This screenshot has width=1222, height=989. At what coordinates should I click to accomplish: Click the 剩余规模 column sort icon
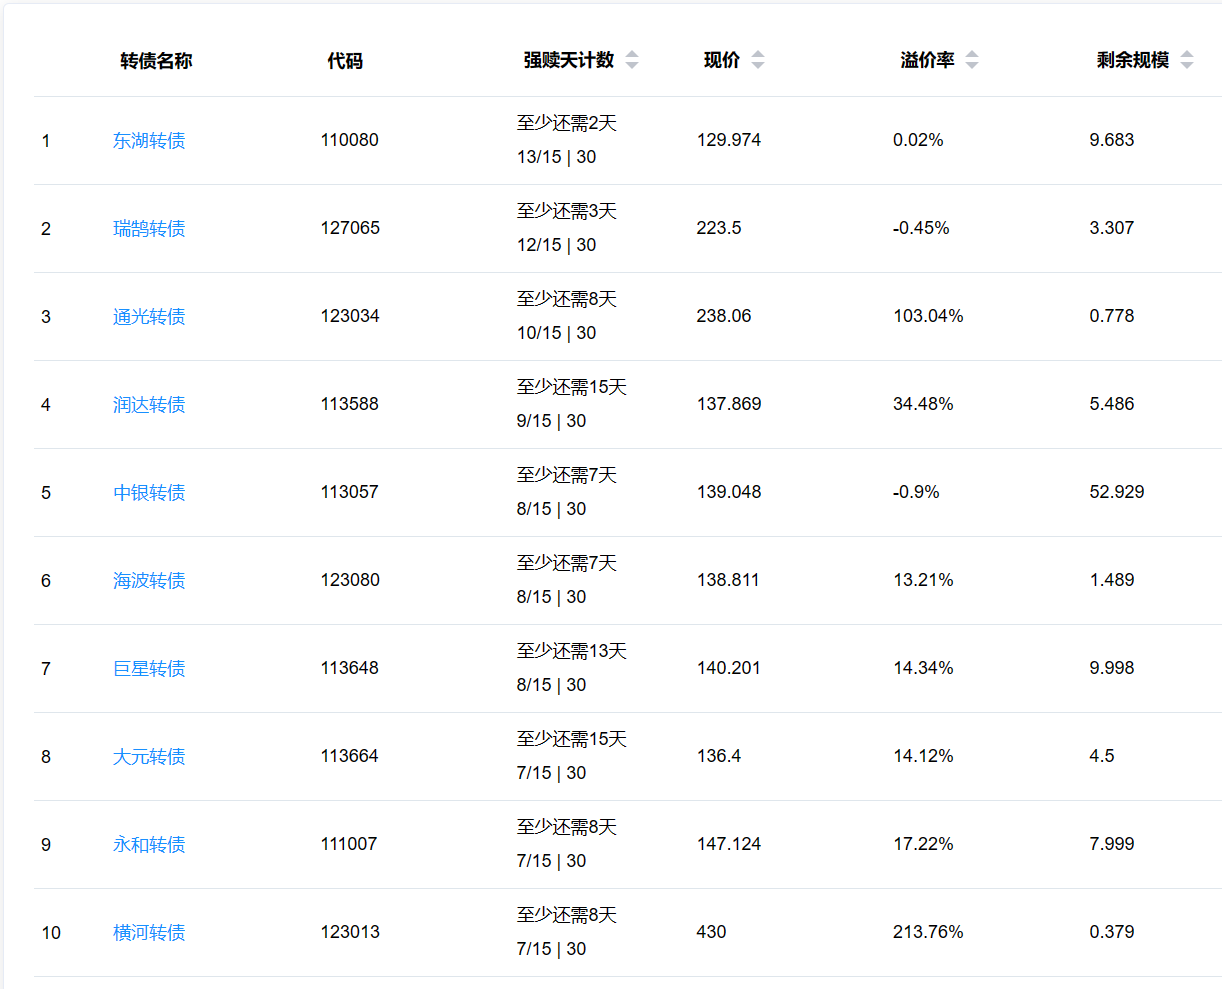[1187, 60]
